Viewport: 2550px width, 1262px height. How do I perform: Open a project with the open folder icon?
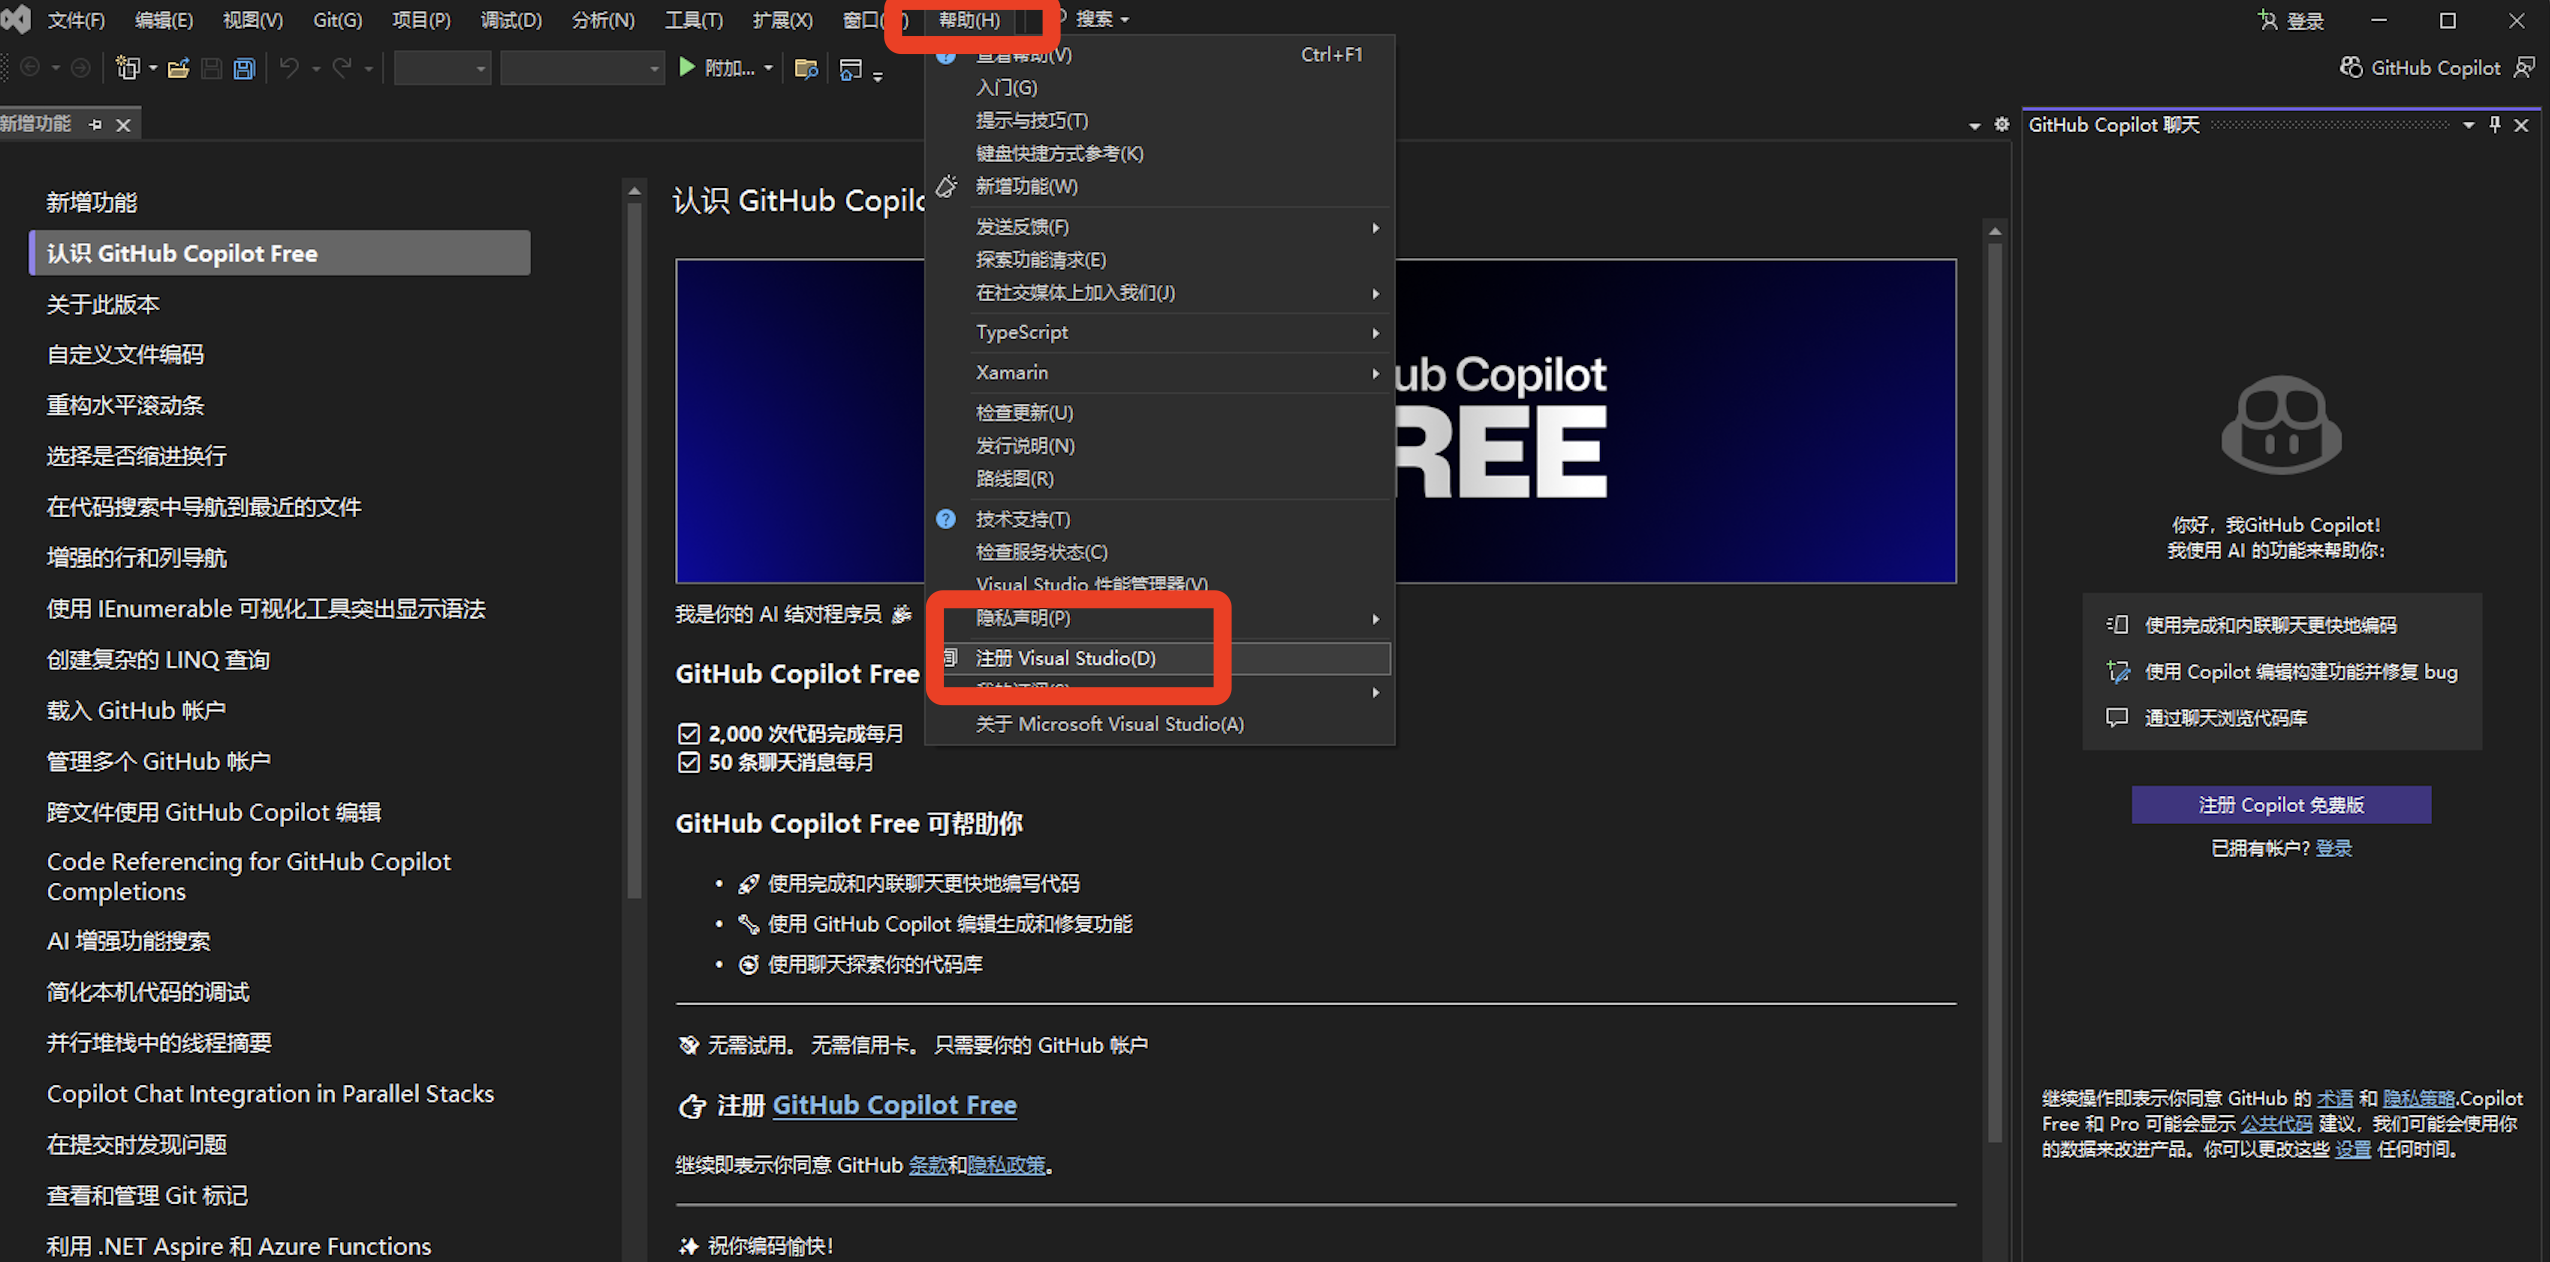(178, 67)
